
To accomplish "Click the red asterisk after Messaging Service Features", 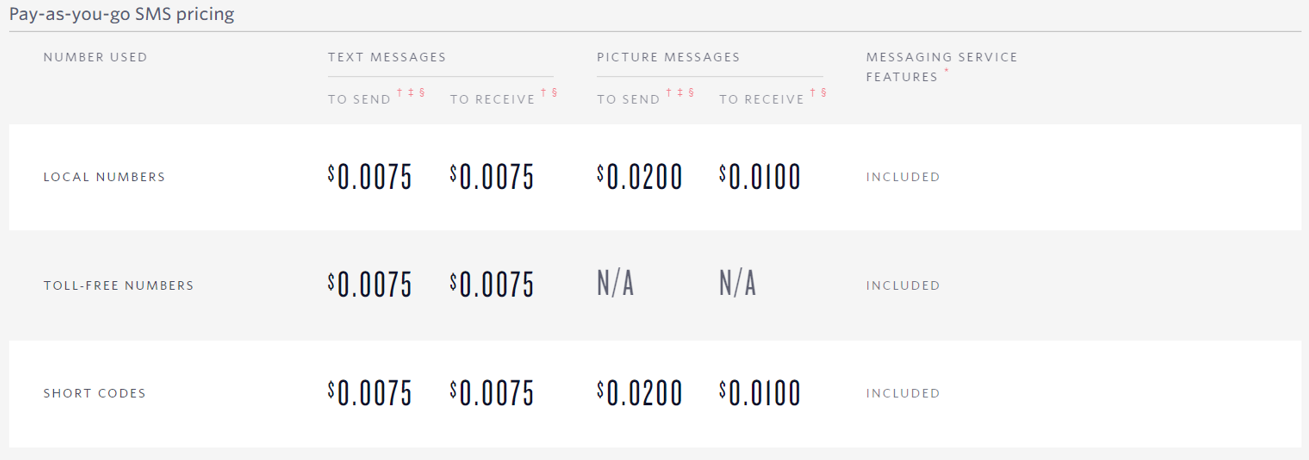I will [947, 72].
